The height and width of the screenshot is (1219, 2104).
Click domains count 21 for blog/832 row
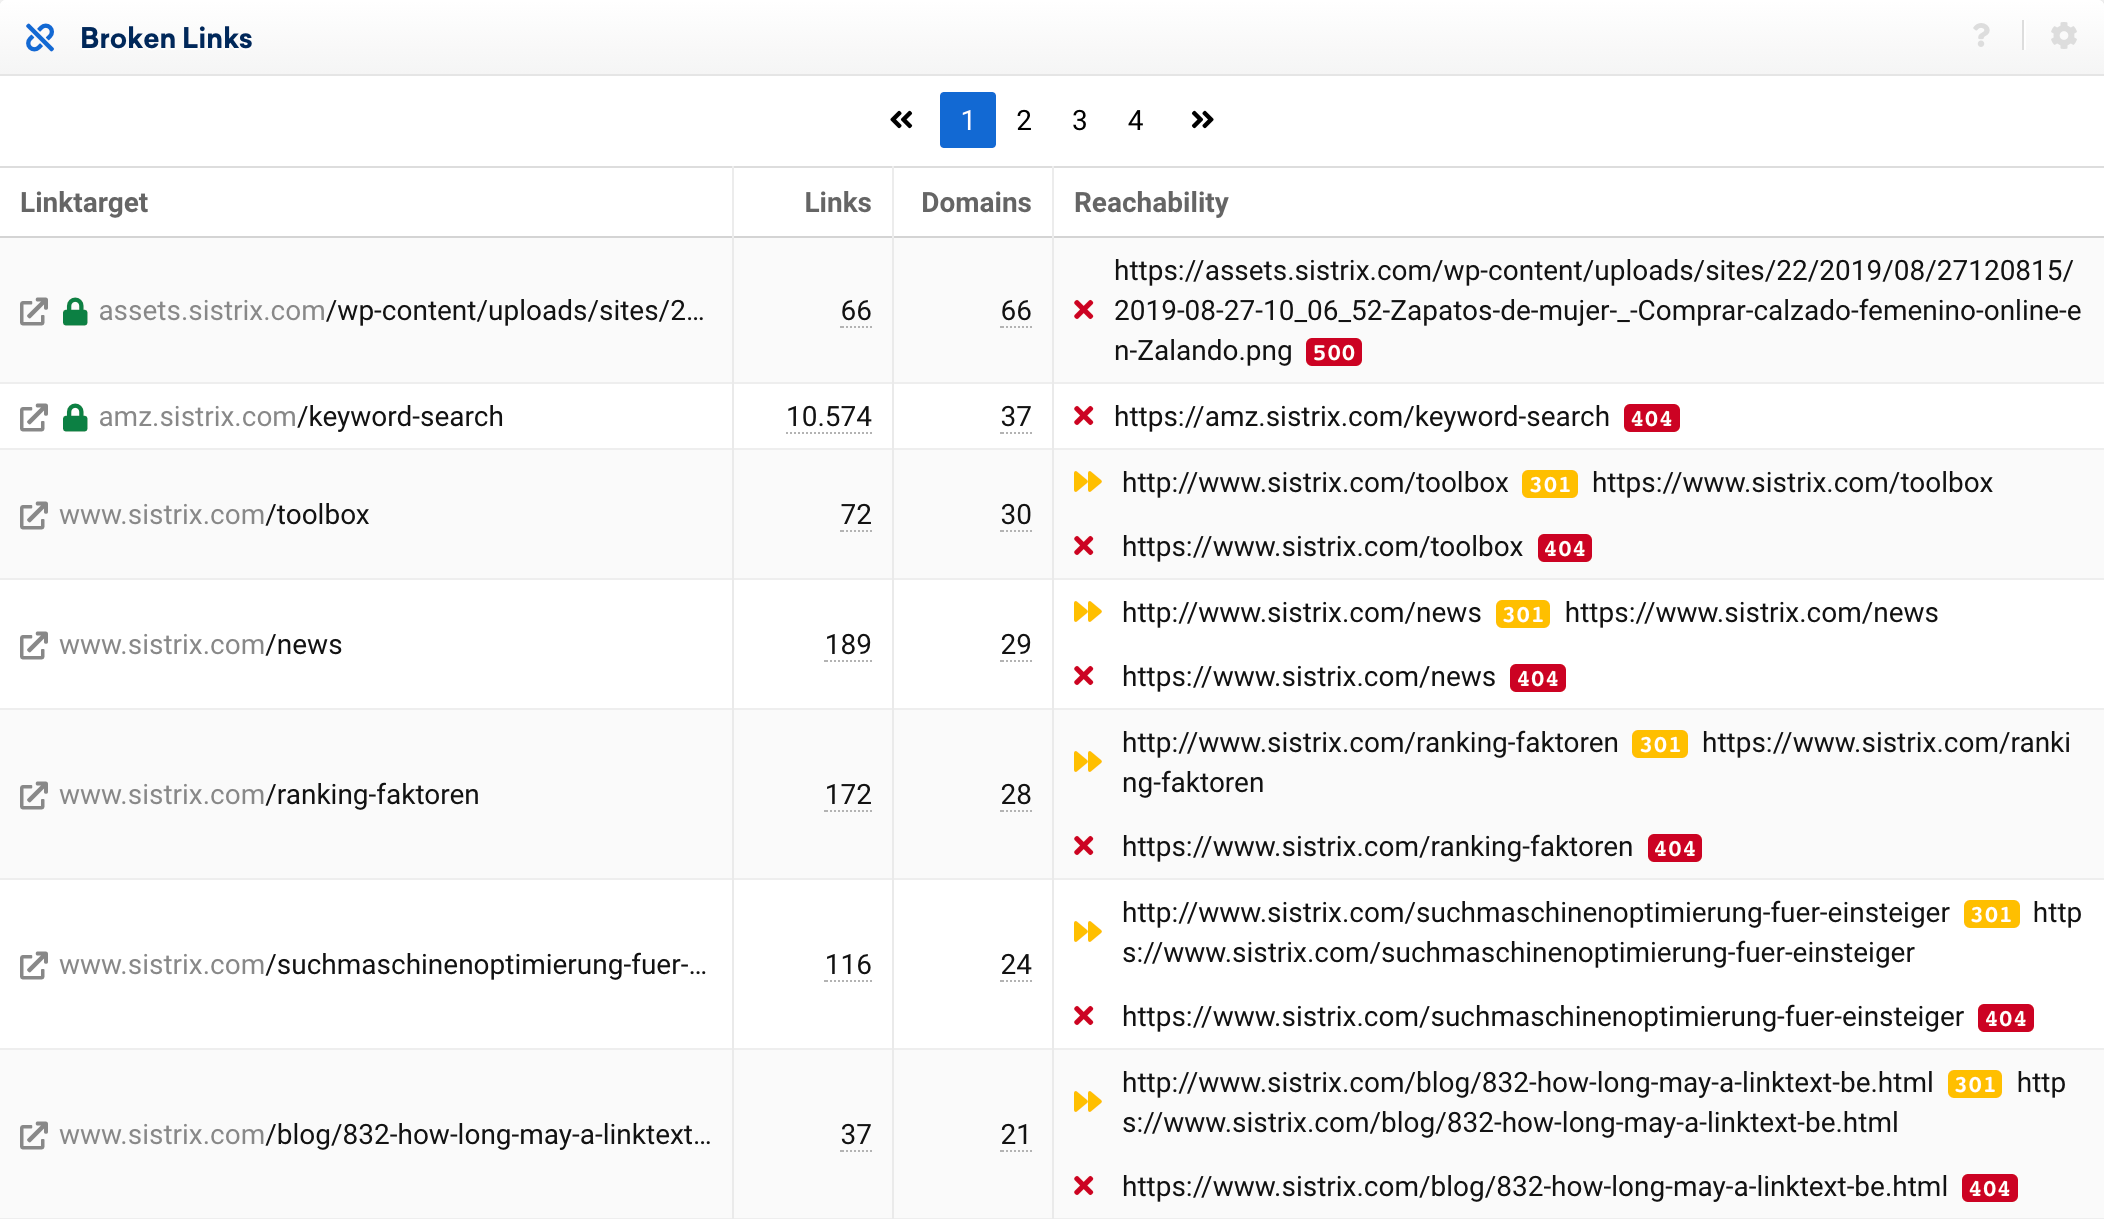1016,1135
